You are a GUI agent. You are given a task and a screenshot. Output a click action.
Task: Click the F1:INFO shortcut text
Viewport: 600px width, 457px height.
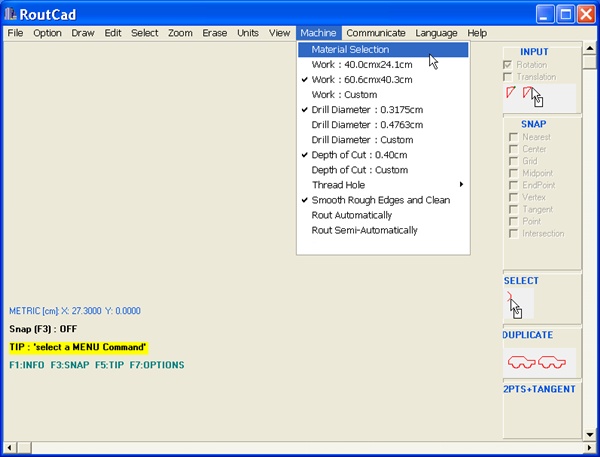[27, 365]
